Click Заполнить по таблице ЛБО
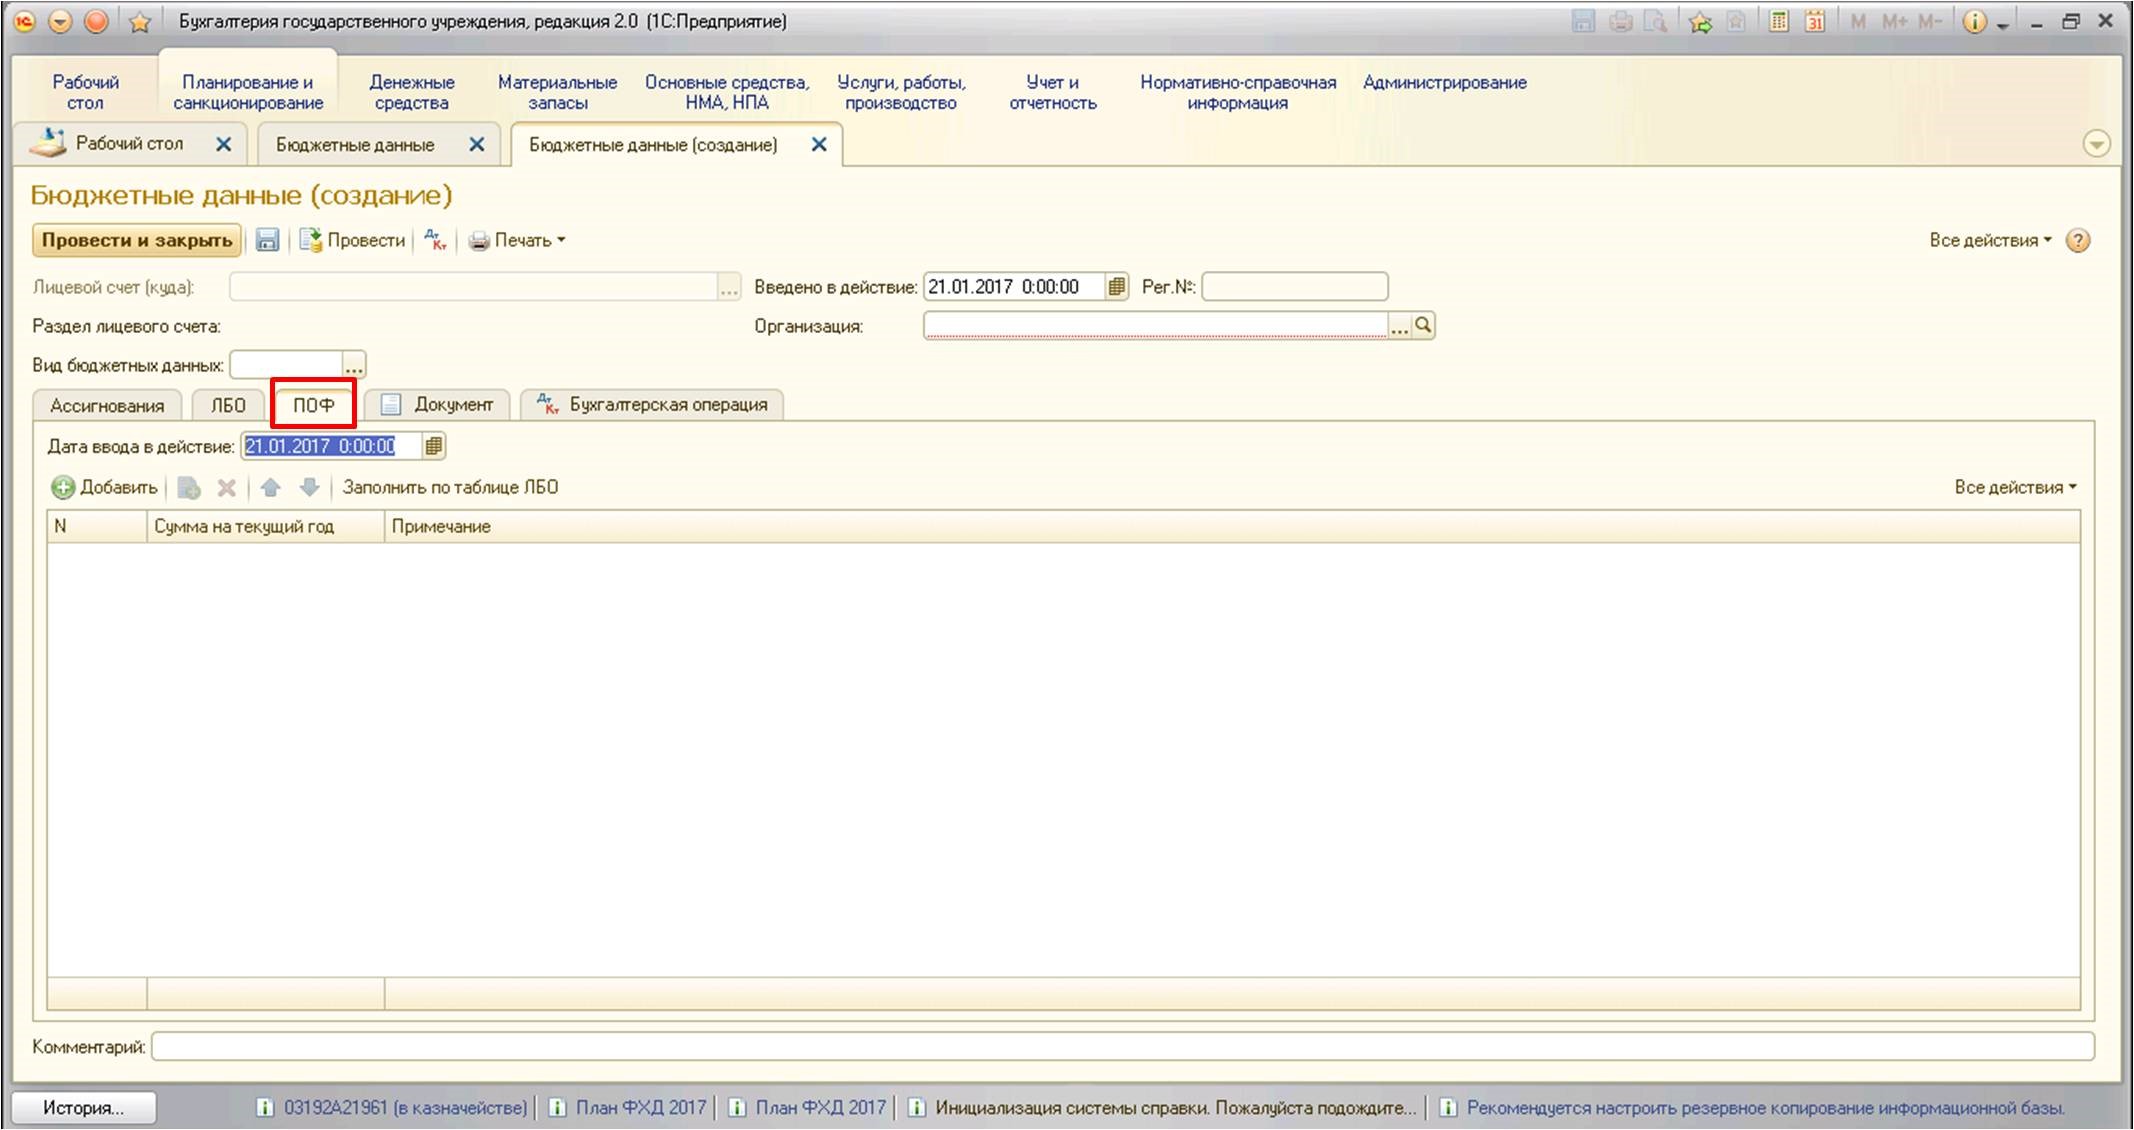This screenshot has width=2134, height=1130. [450, 487]
